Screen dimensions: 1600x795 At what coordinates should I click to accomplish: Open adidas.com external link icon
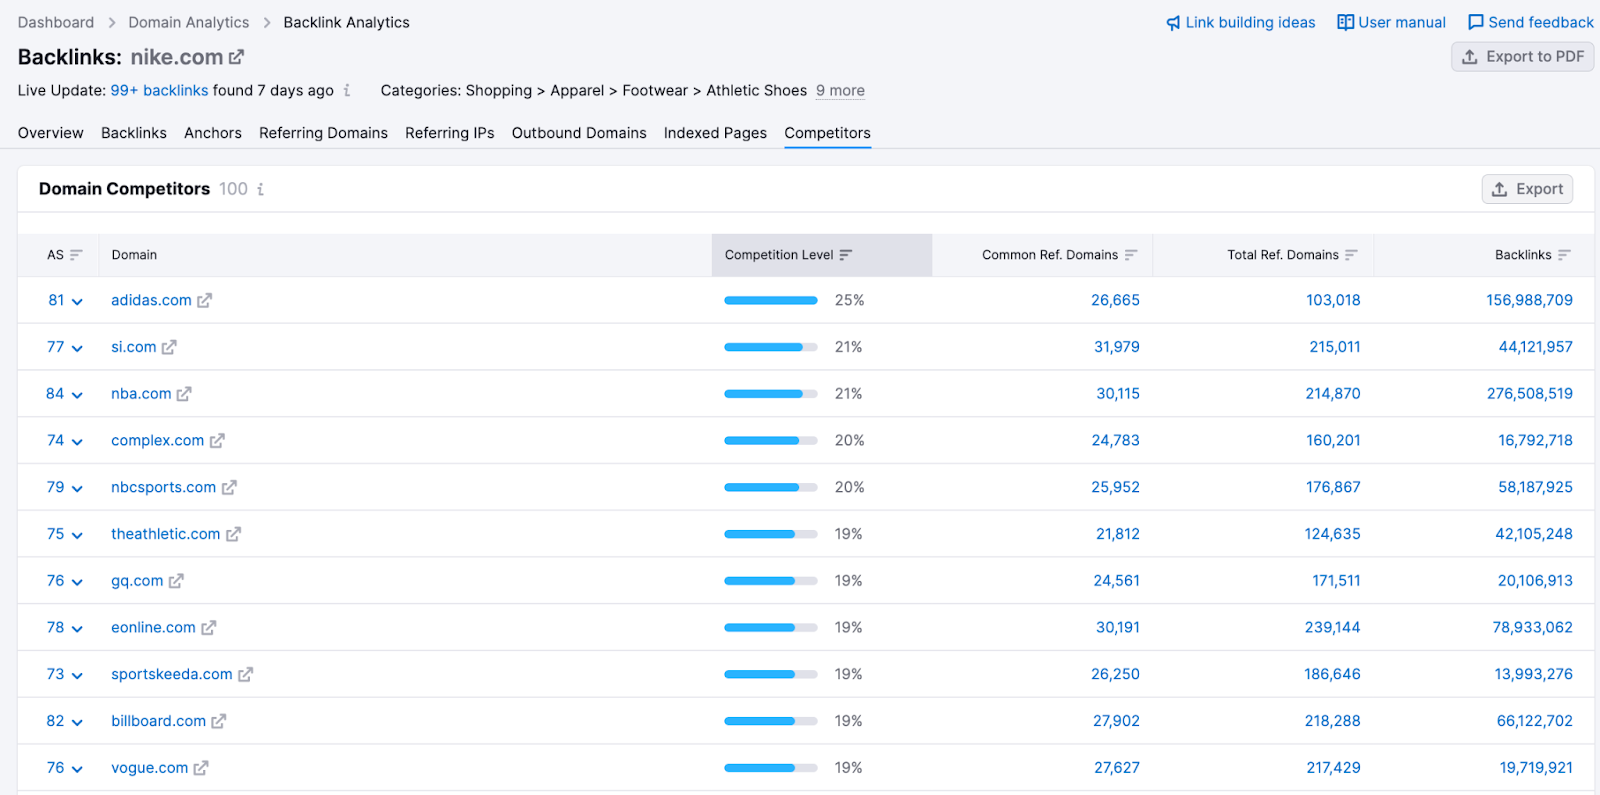coord(204,301)
